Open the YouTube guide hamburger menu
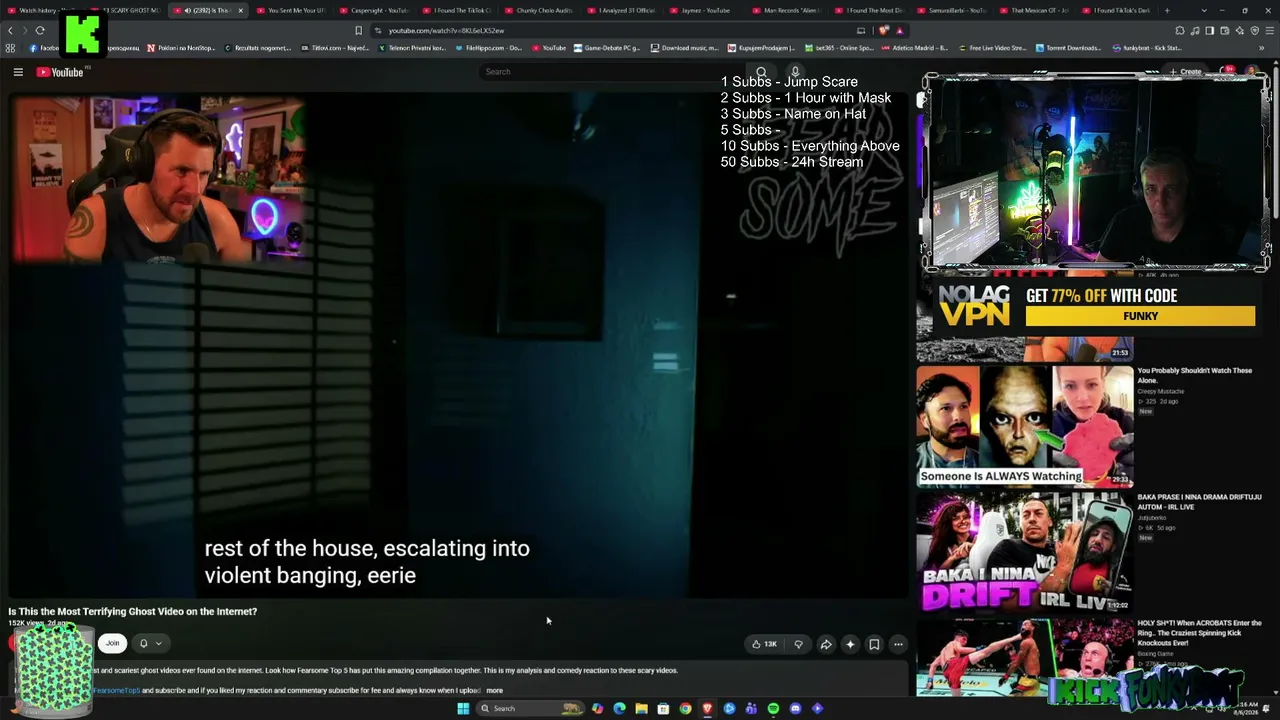1280x720 pixels. tap(18, 72)
